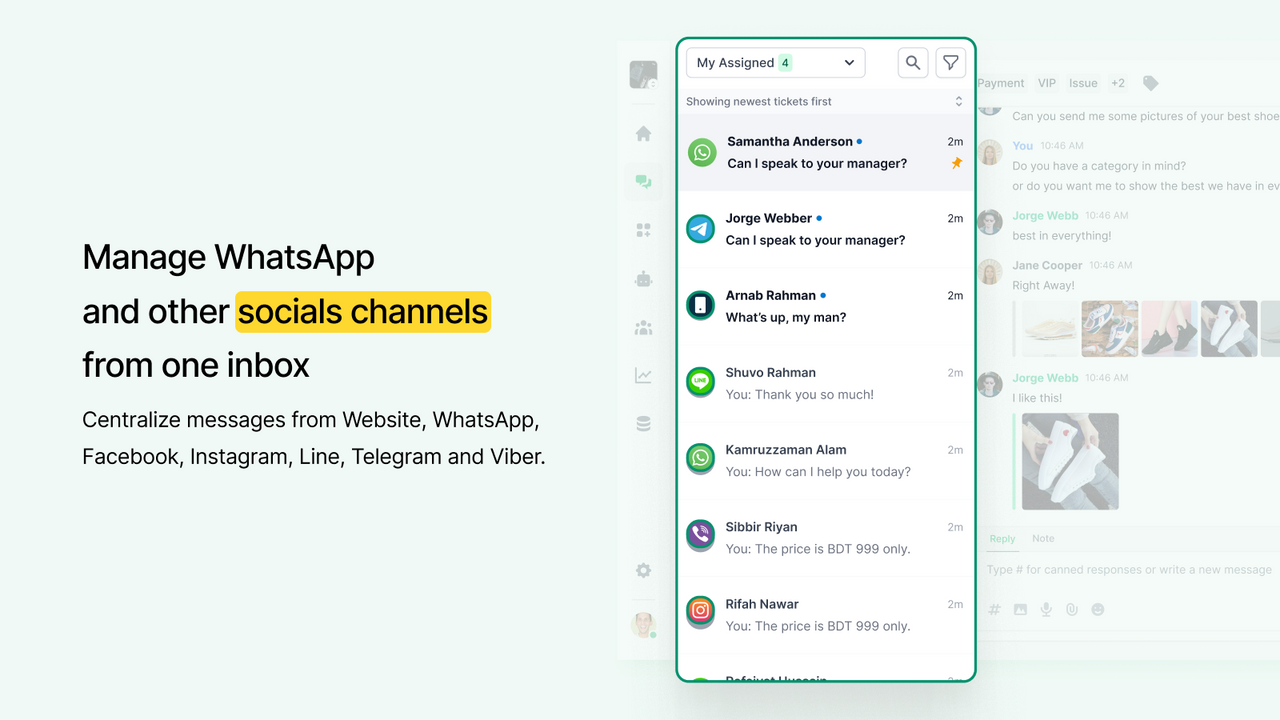Click the hashtag canned responses icon
Screen dimensions: 1280x720
coord(994,609)
